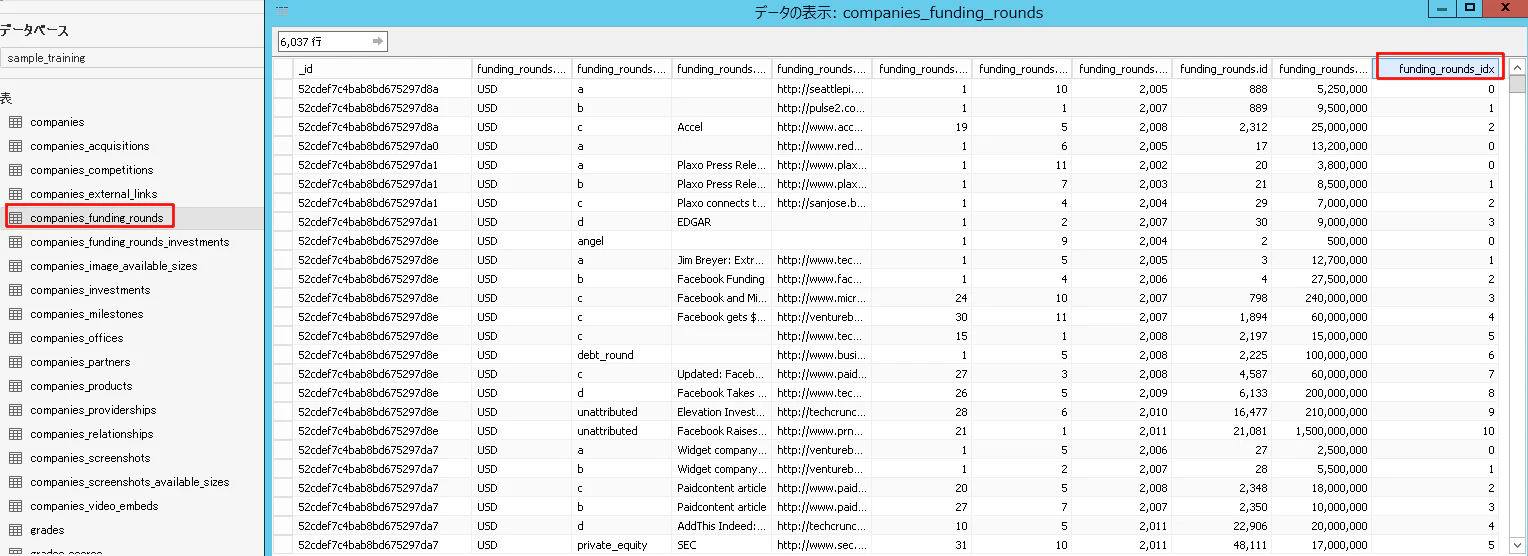The image size is (1528, 556).
Task: Click the scroll-up arrow of the data grid
Action: 1517,67
